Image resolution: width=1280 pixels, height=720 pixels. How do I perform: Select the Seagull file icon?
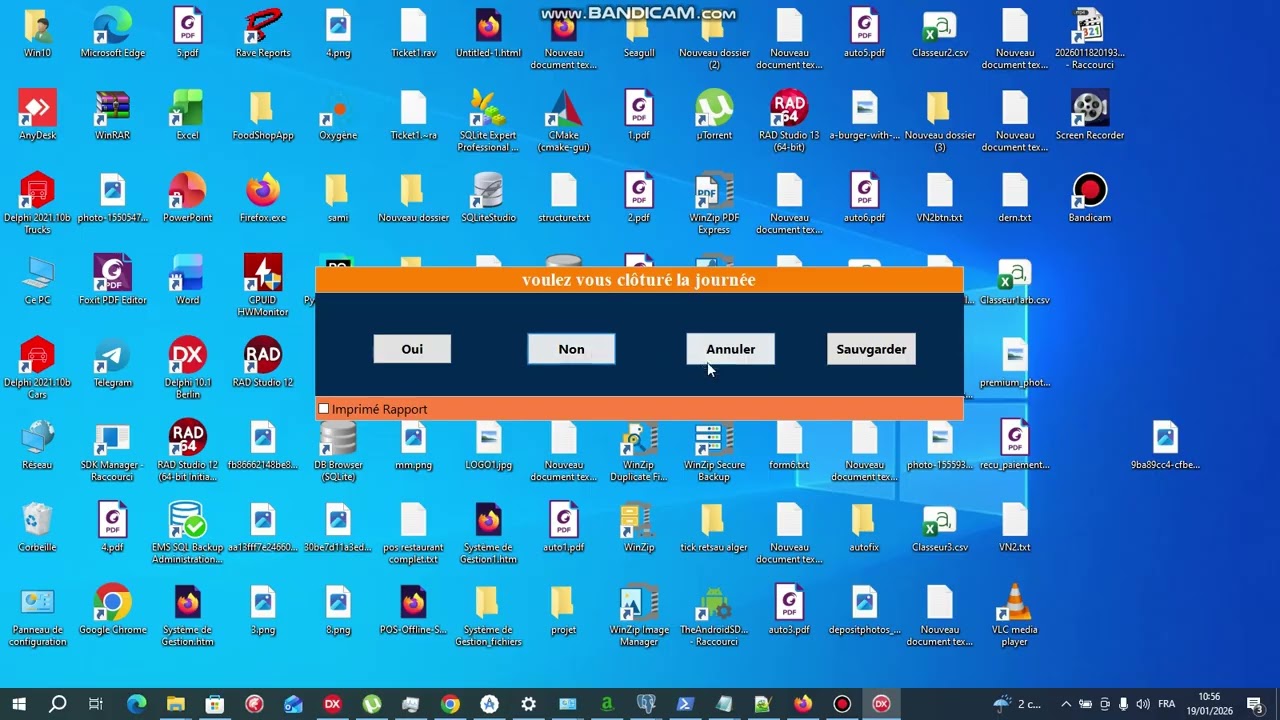[x=639, y=33]
